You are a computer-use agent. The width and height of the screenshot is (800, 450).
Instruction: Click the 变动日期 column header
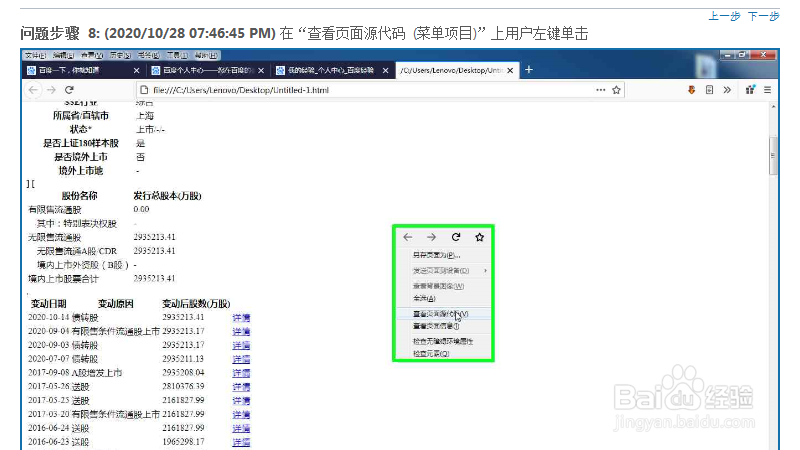click(48, 304)
